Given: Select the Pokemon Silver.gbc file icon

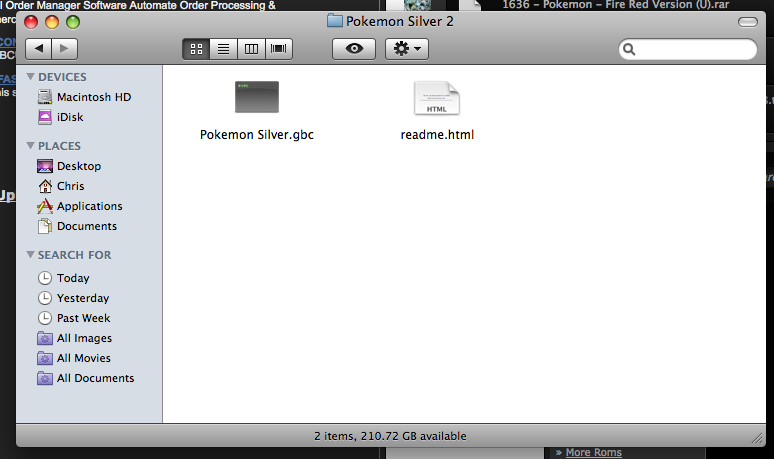Looking at the screenshot, I should (257, 97).
